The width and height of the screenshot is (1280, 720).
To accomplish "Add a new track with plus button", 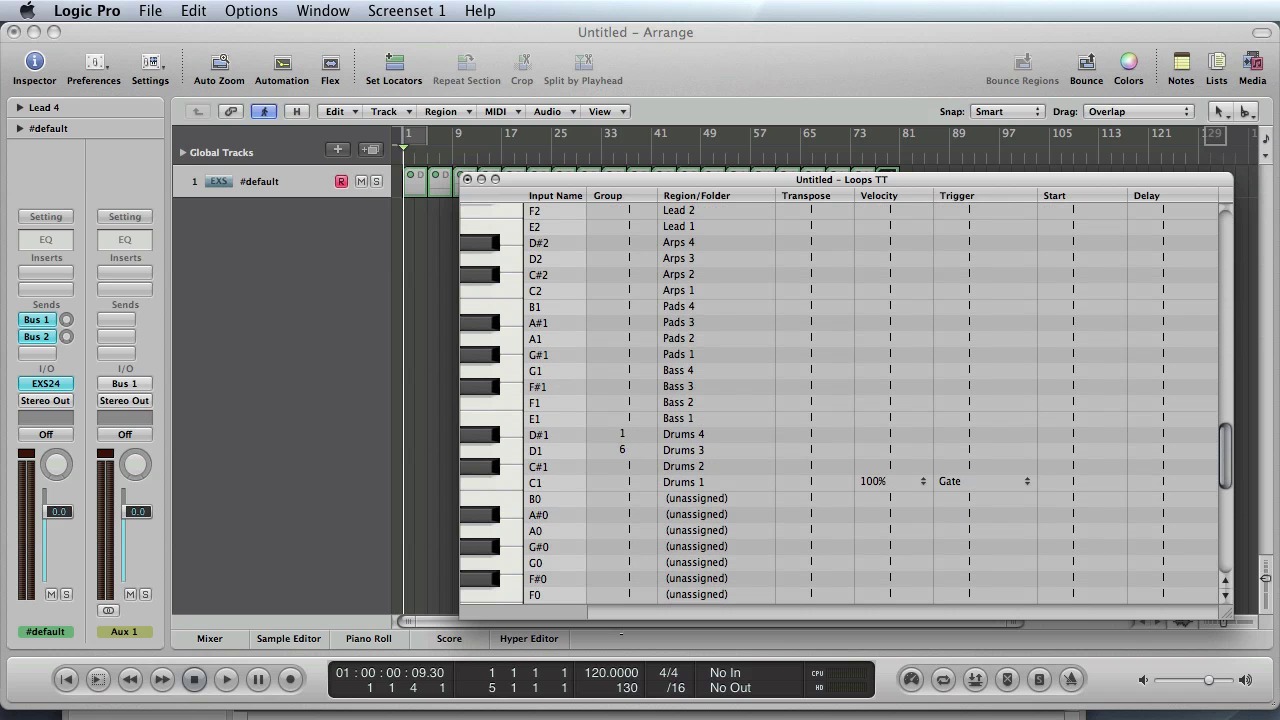I will pyautogui.click(x=338, y=150).
